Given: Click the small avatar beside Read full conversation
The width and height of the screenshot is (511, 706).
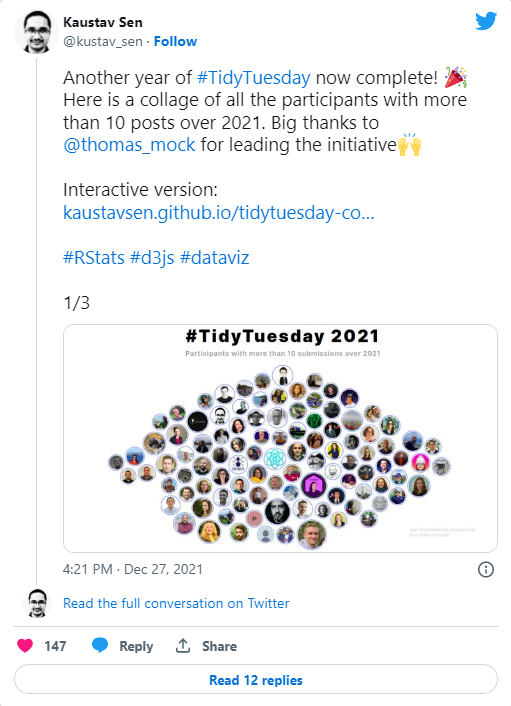Looking at the screenshot, I should click(x=37, y=603).
